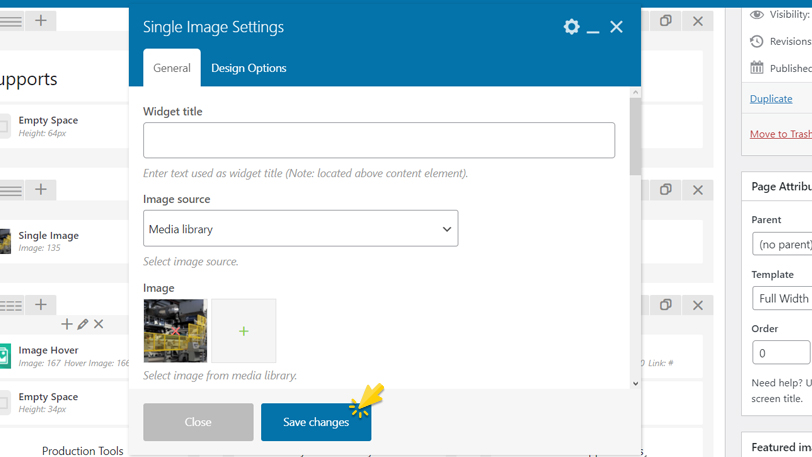Click the X icon beside the pencil
This screenshot has width=812, height=457.
coord(99,324)
